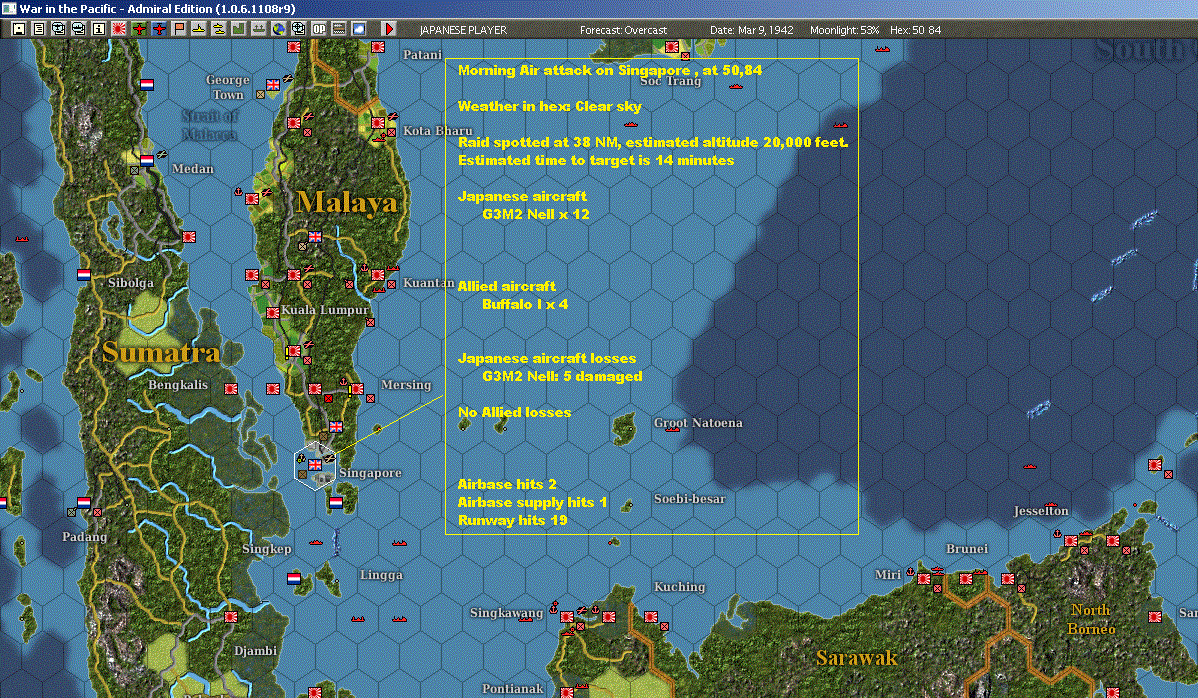This screenshot has width=1198, height=698.
Task: Open the document list toolbar icon
Action: (39, 29)
